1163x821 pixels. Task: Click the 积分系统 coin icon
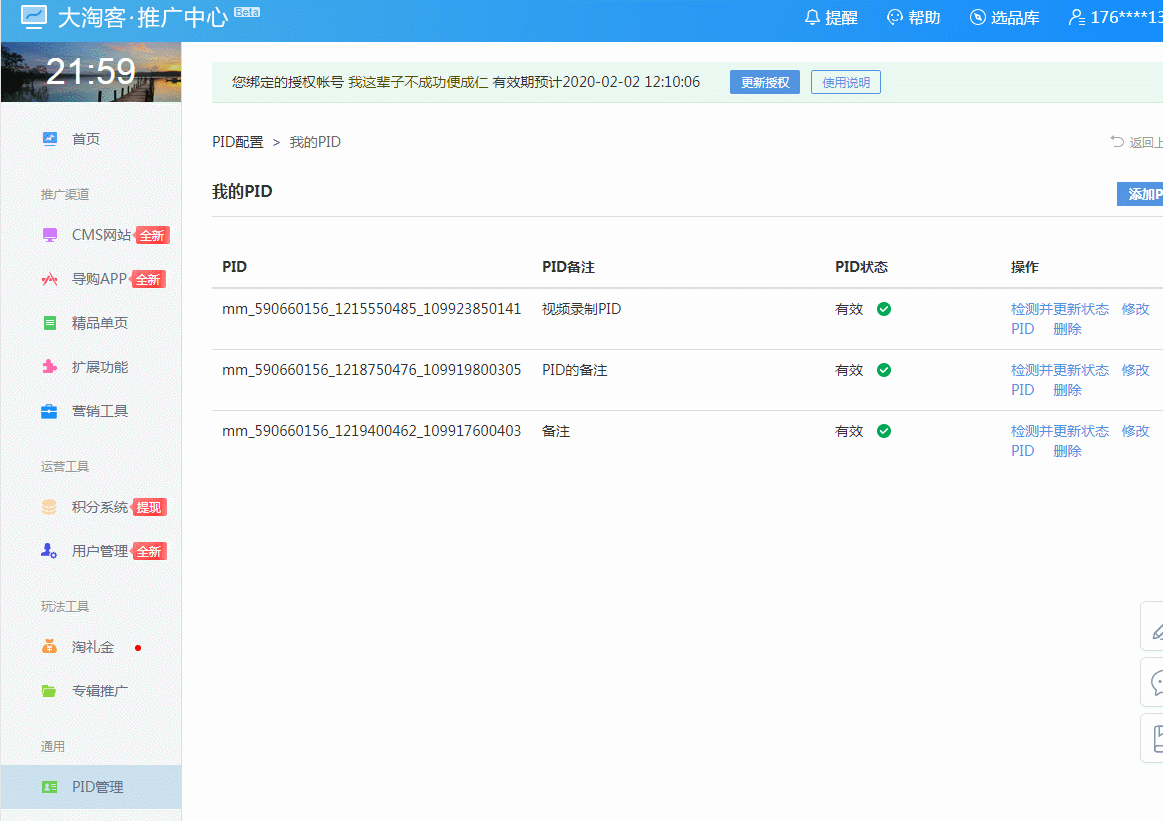(x=50, y=507)
